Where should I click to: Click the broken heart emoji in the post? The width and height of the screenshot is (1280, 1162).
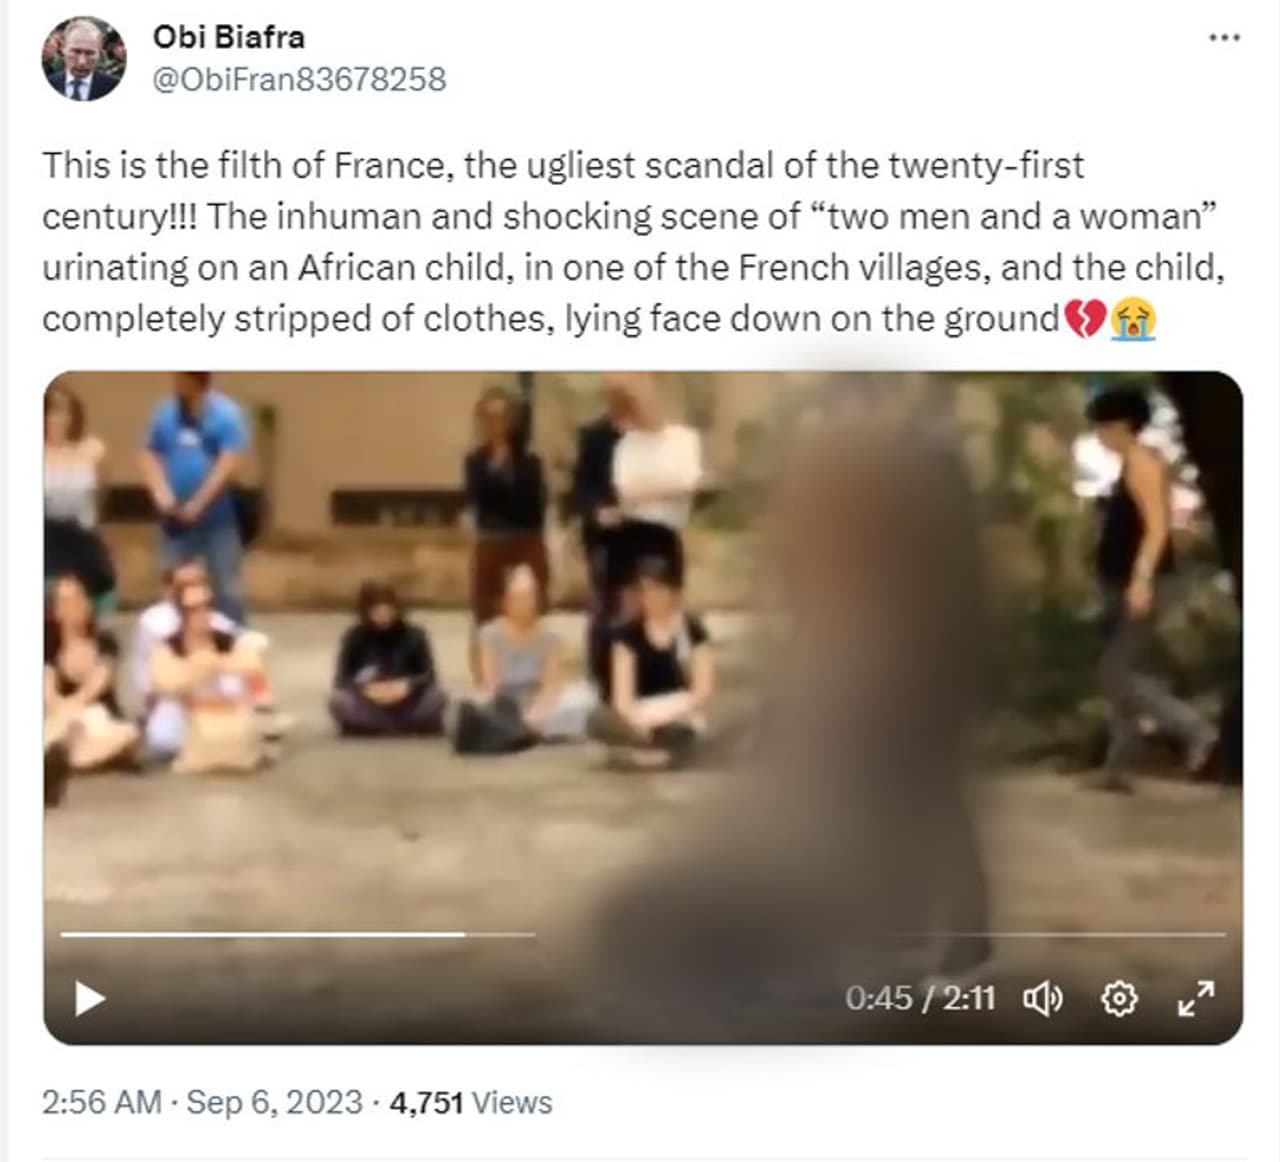coord(1085,319)
